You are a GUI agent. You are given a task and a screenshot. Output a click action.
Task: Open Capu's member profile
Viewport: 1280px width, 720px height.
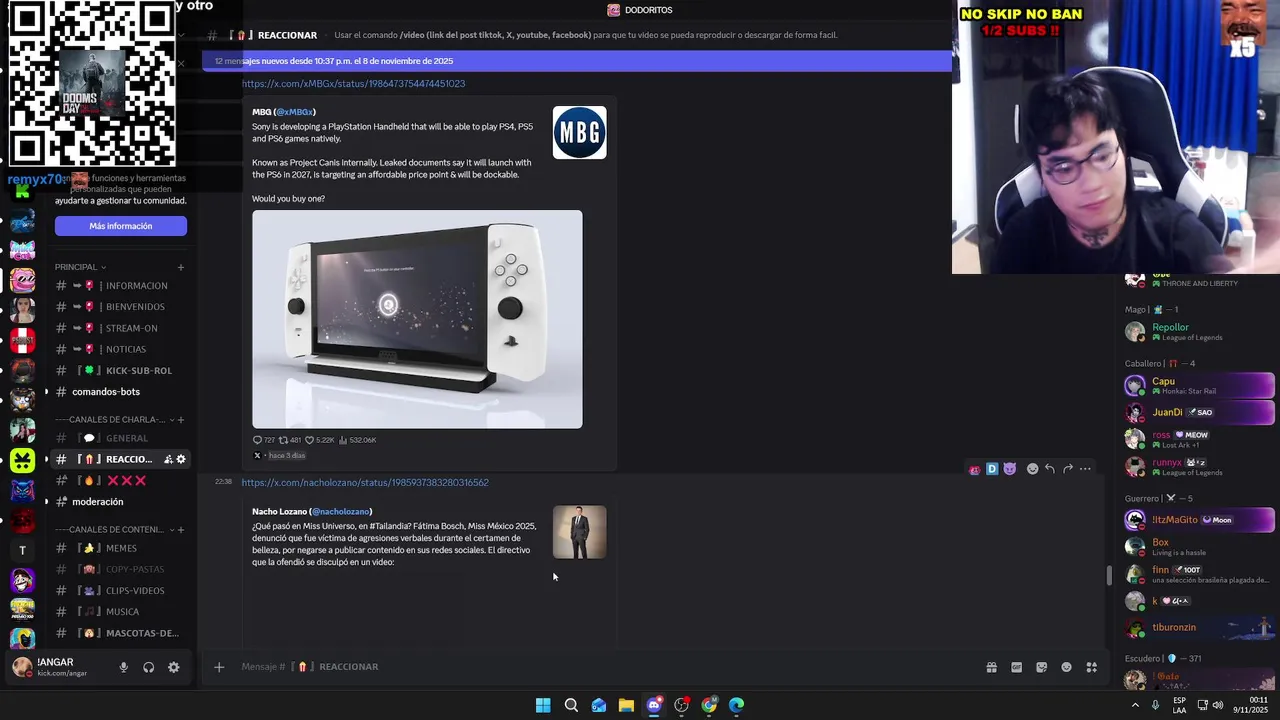click(x=1198, y=386)
